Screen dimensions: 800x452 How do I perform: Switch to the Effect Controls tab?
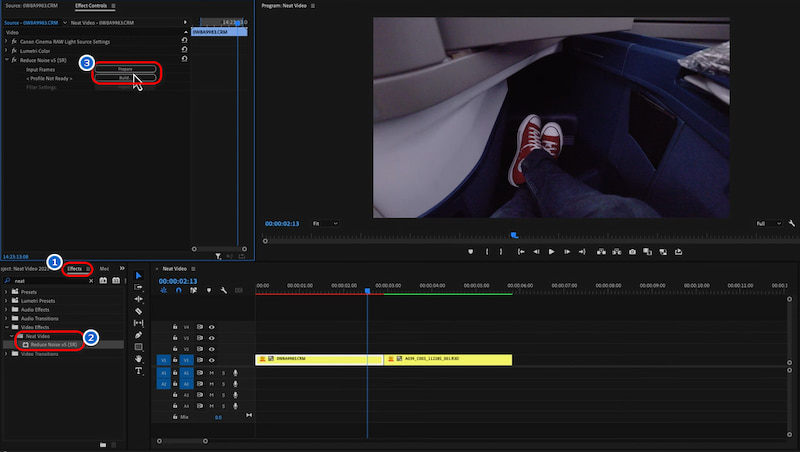click(x=91, y=6)
